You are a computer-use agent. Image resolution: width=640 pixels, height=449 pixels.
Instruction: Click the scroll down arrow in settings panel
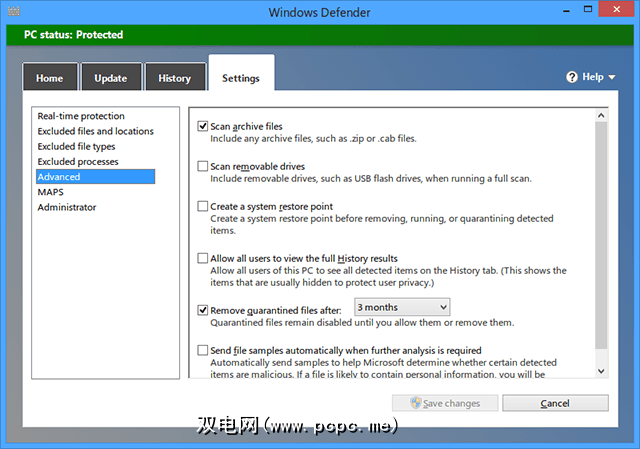coord(600,371)
